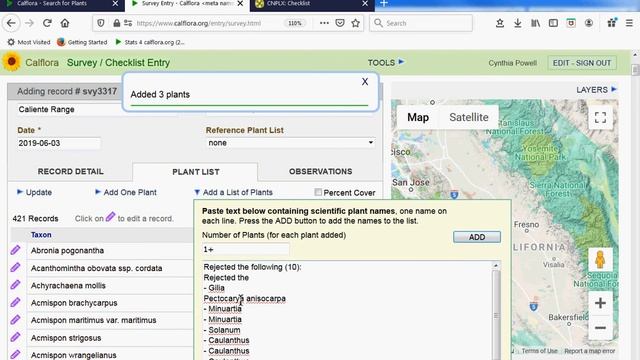Toggle map fullscreen view
This screenshot has width=640, height=360.
pos(600,118)
